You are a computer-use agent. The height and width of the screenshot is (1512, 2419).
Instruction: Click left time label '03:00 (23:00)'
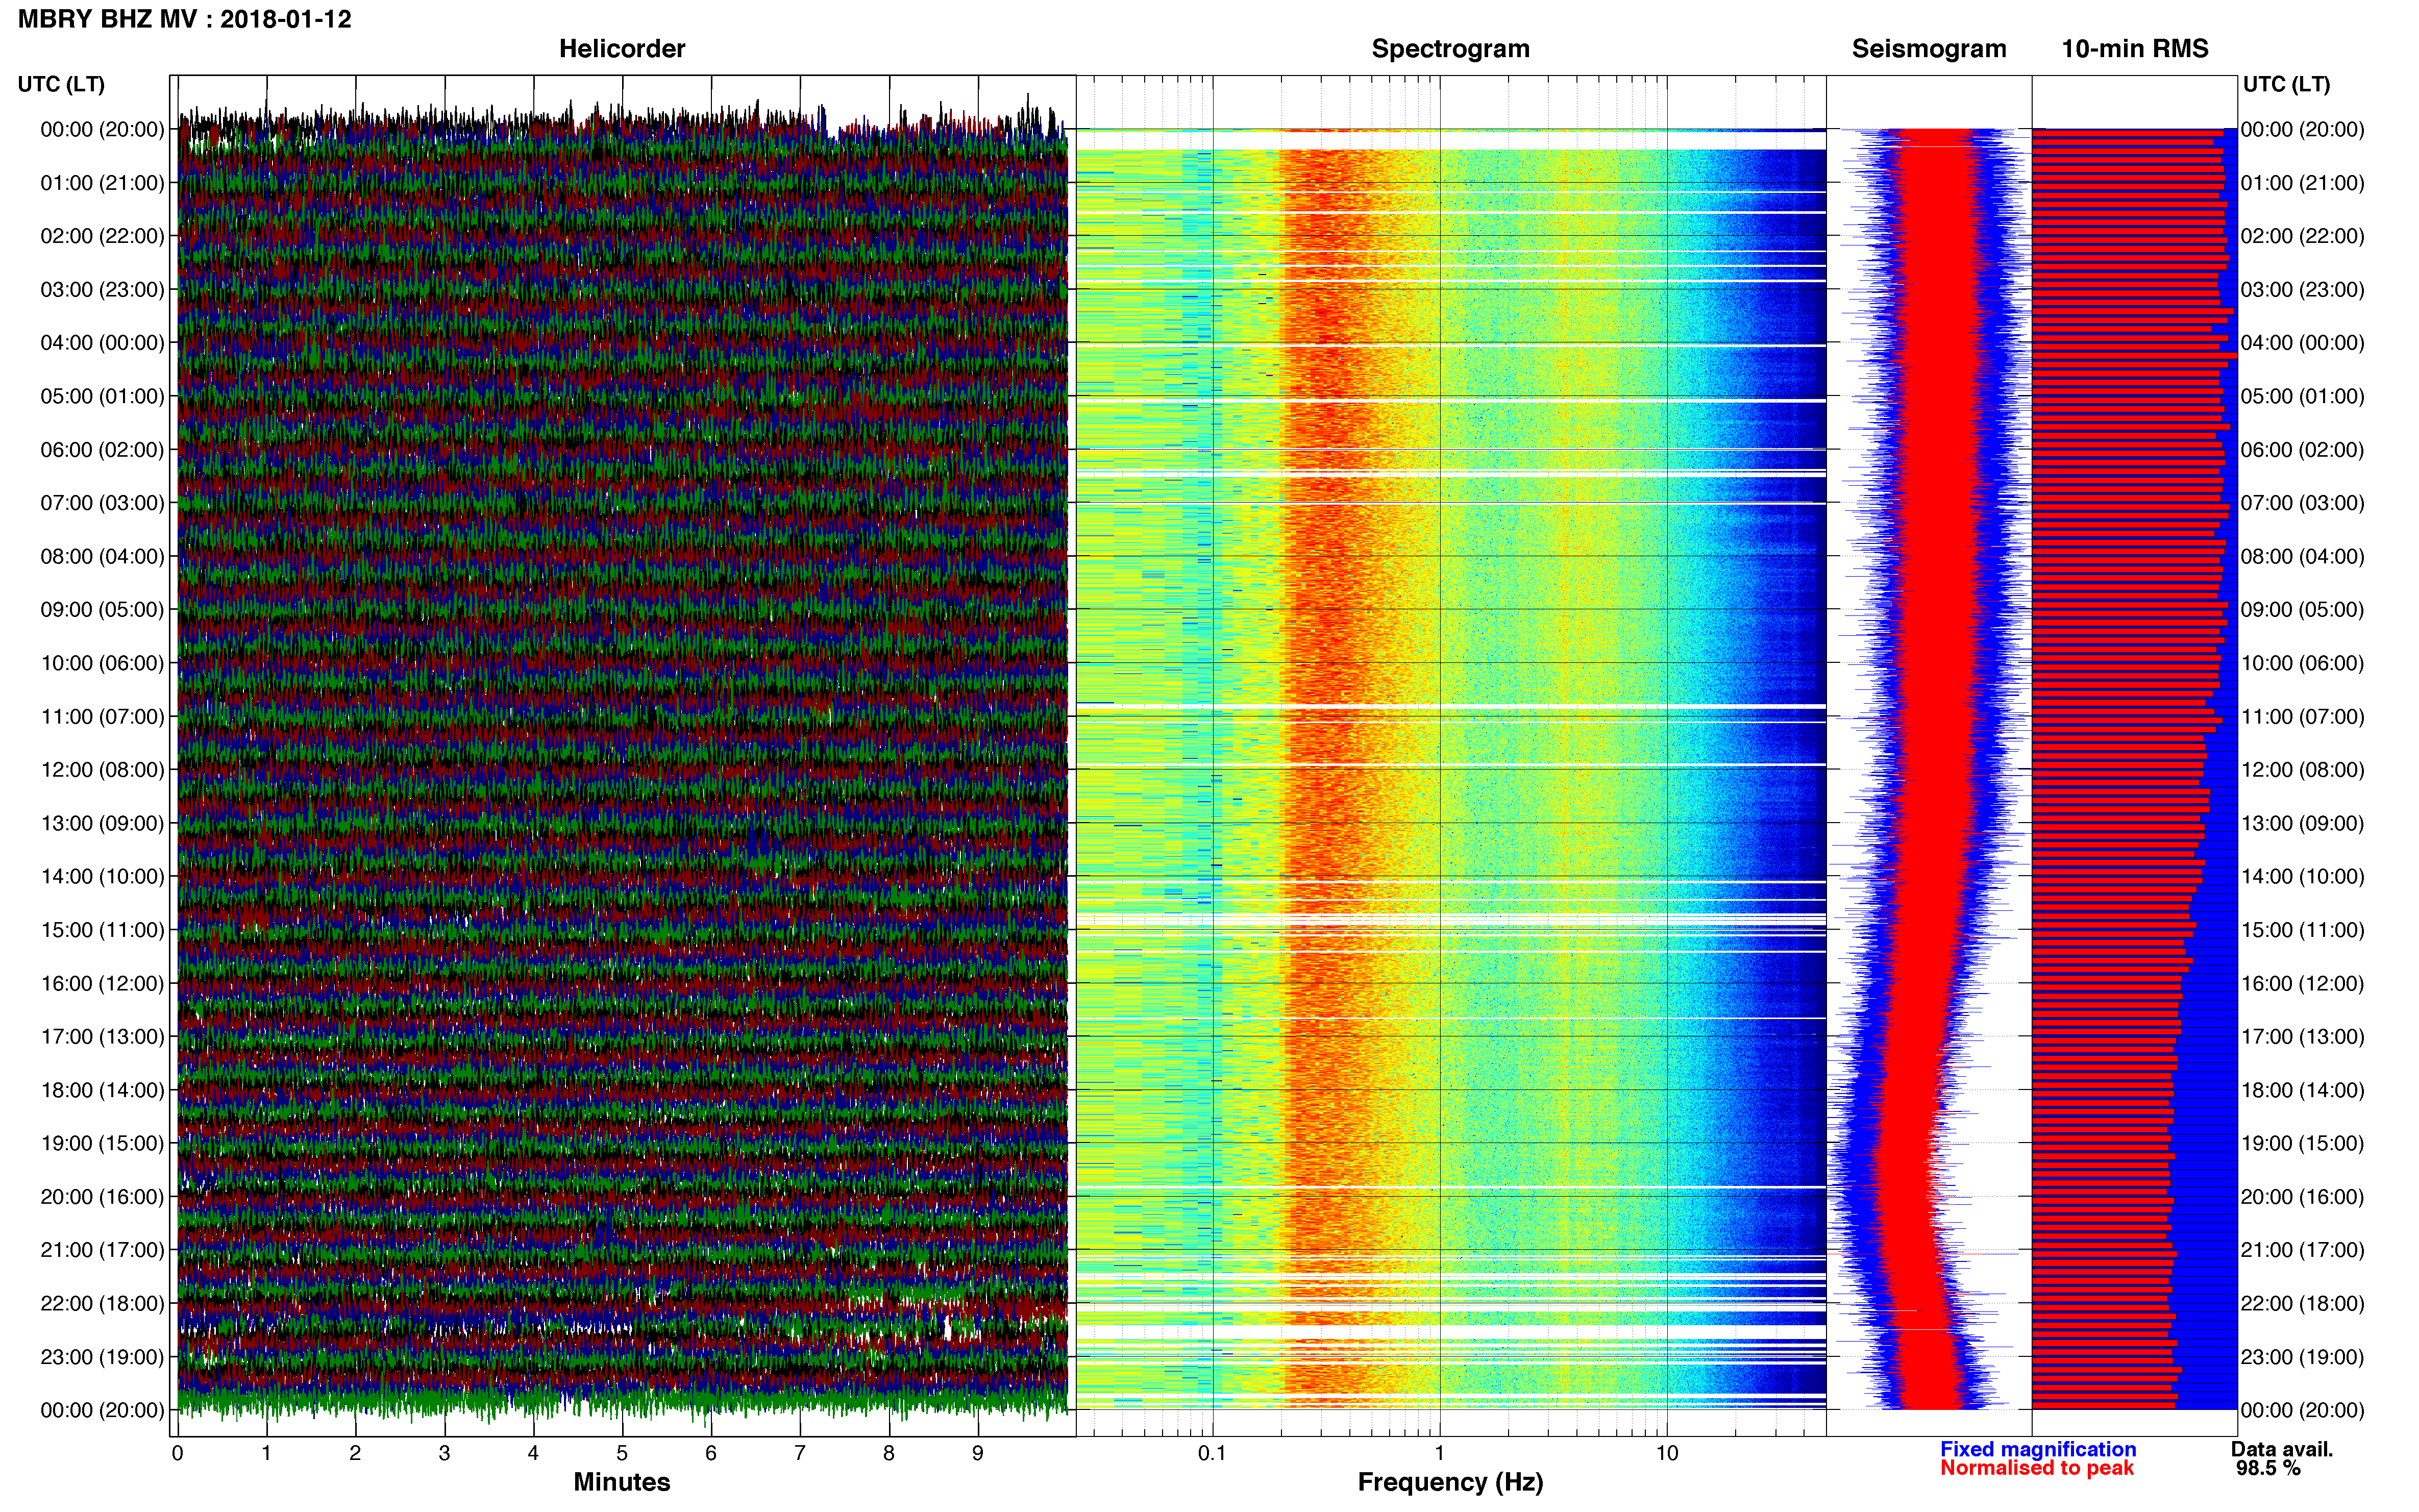pos(103,290)
